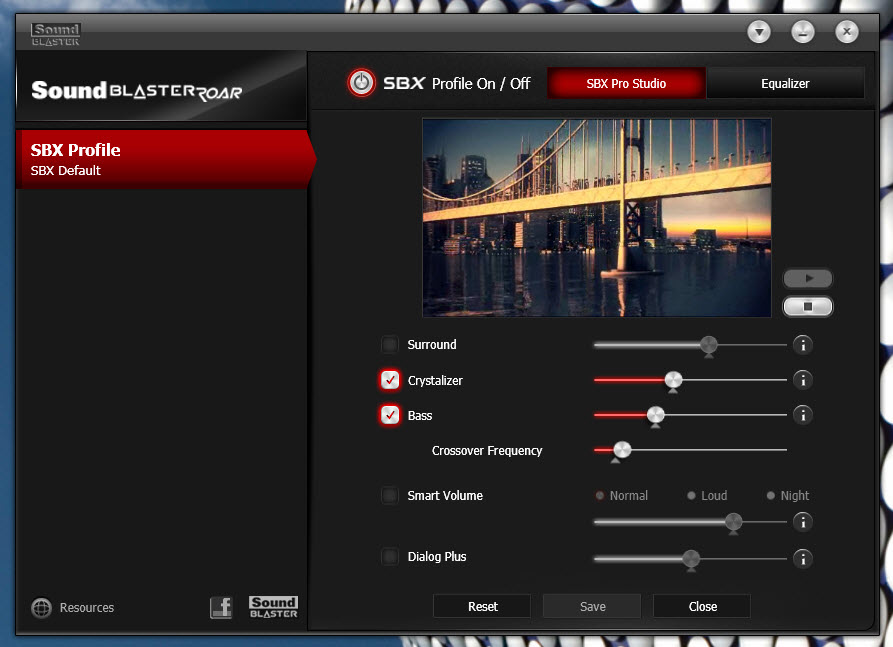Open the Resources link
The height and width of the screenshot is (647, 893).
[x=87, y=608]
